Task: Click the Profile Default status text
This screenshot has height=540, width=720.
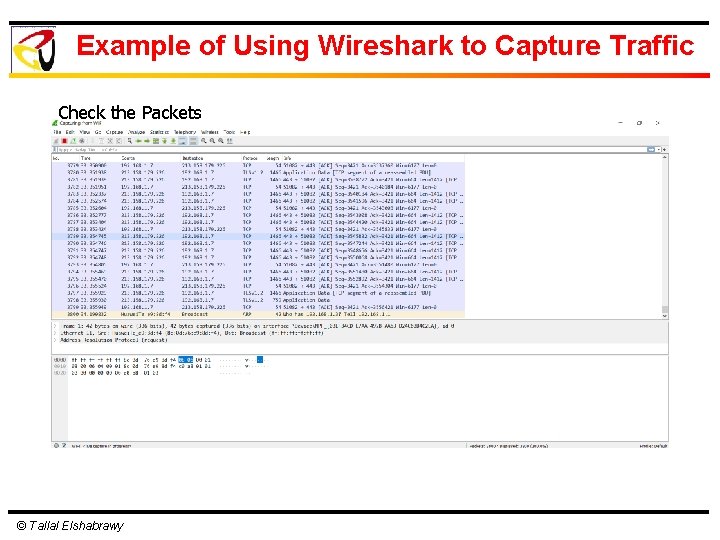Action: [653, 446]
